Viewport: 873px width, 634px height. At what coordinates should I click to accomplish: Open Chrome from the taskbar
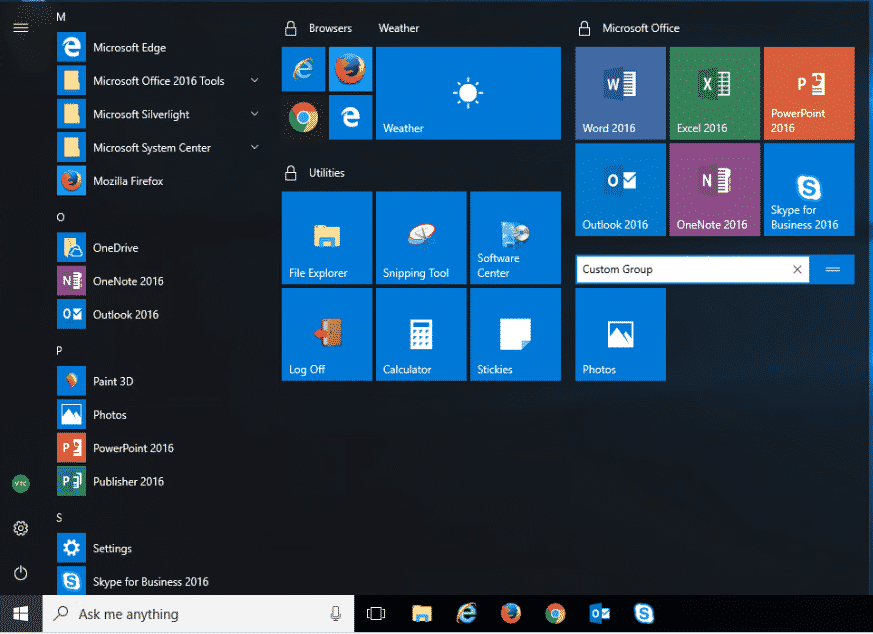click(555, 614)
